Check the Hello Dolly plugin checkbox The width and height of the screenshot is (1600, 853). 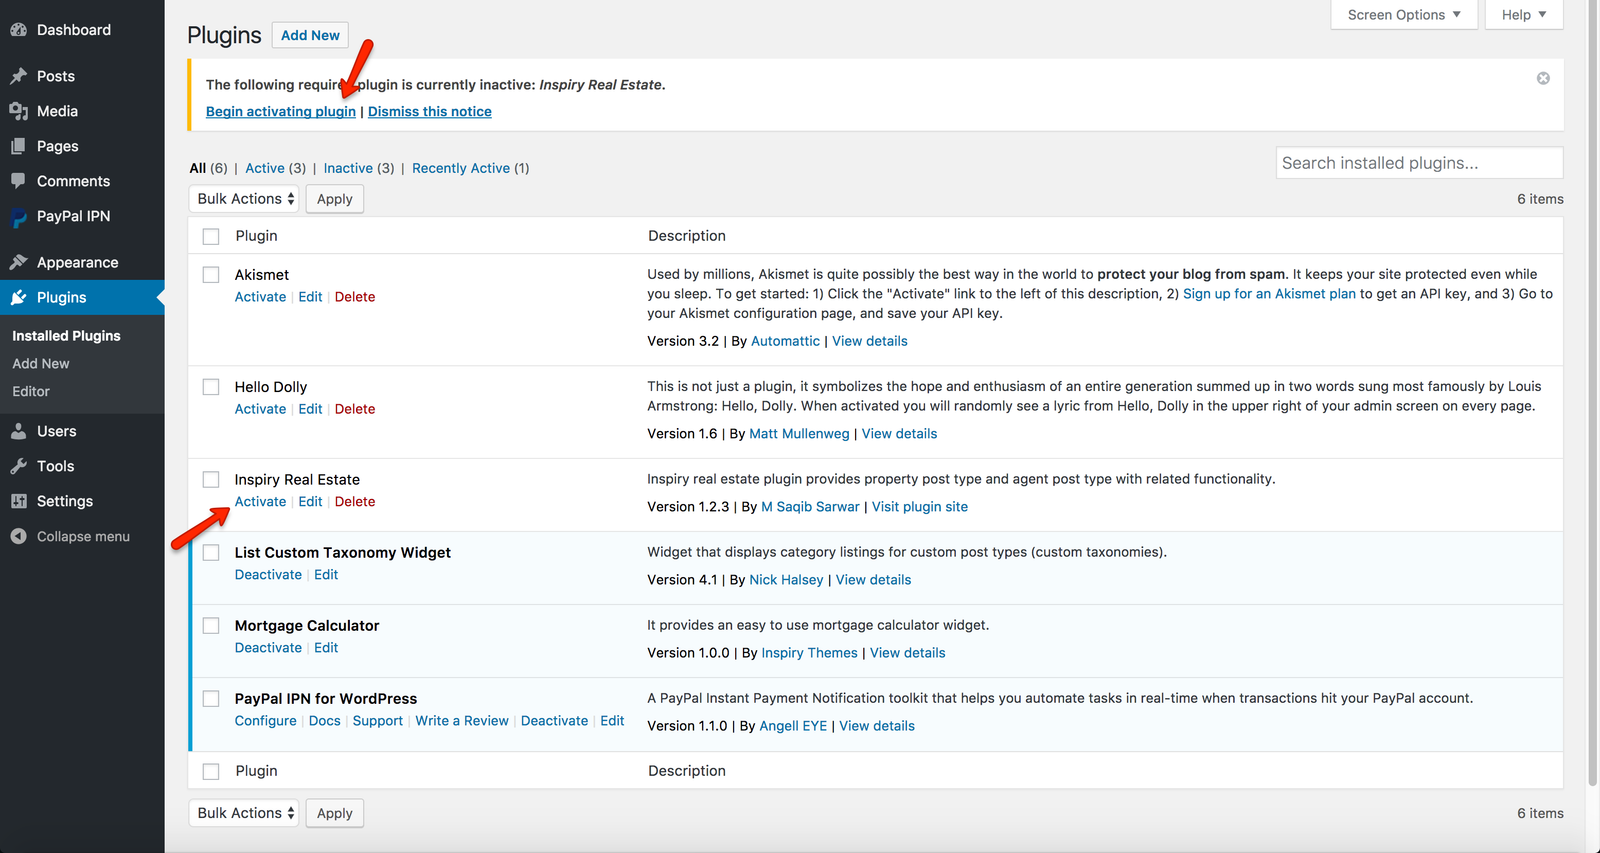211,387
